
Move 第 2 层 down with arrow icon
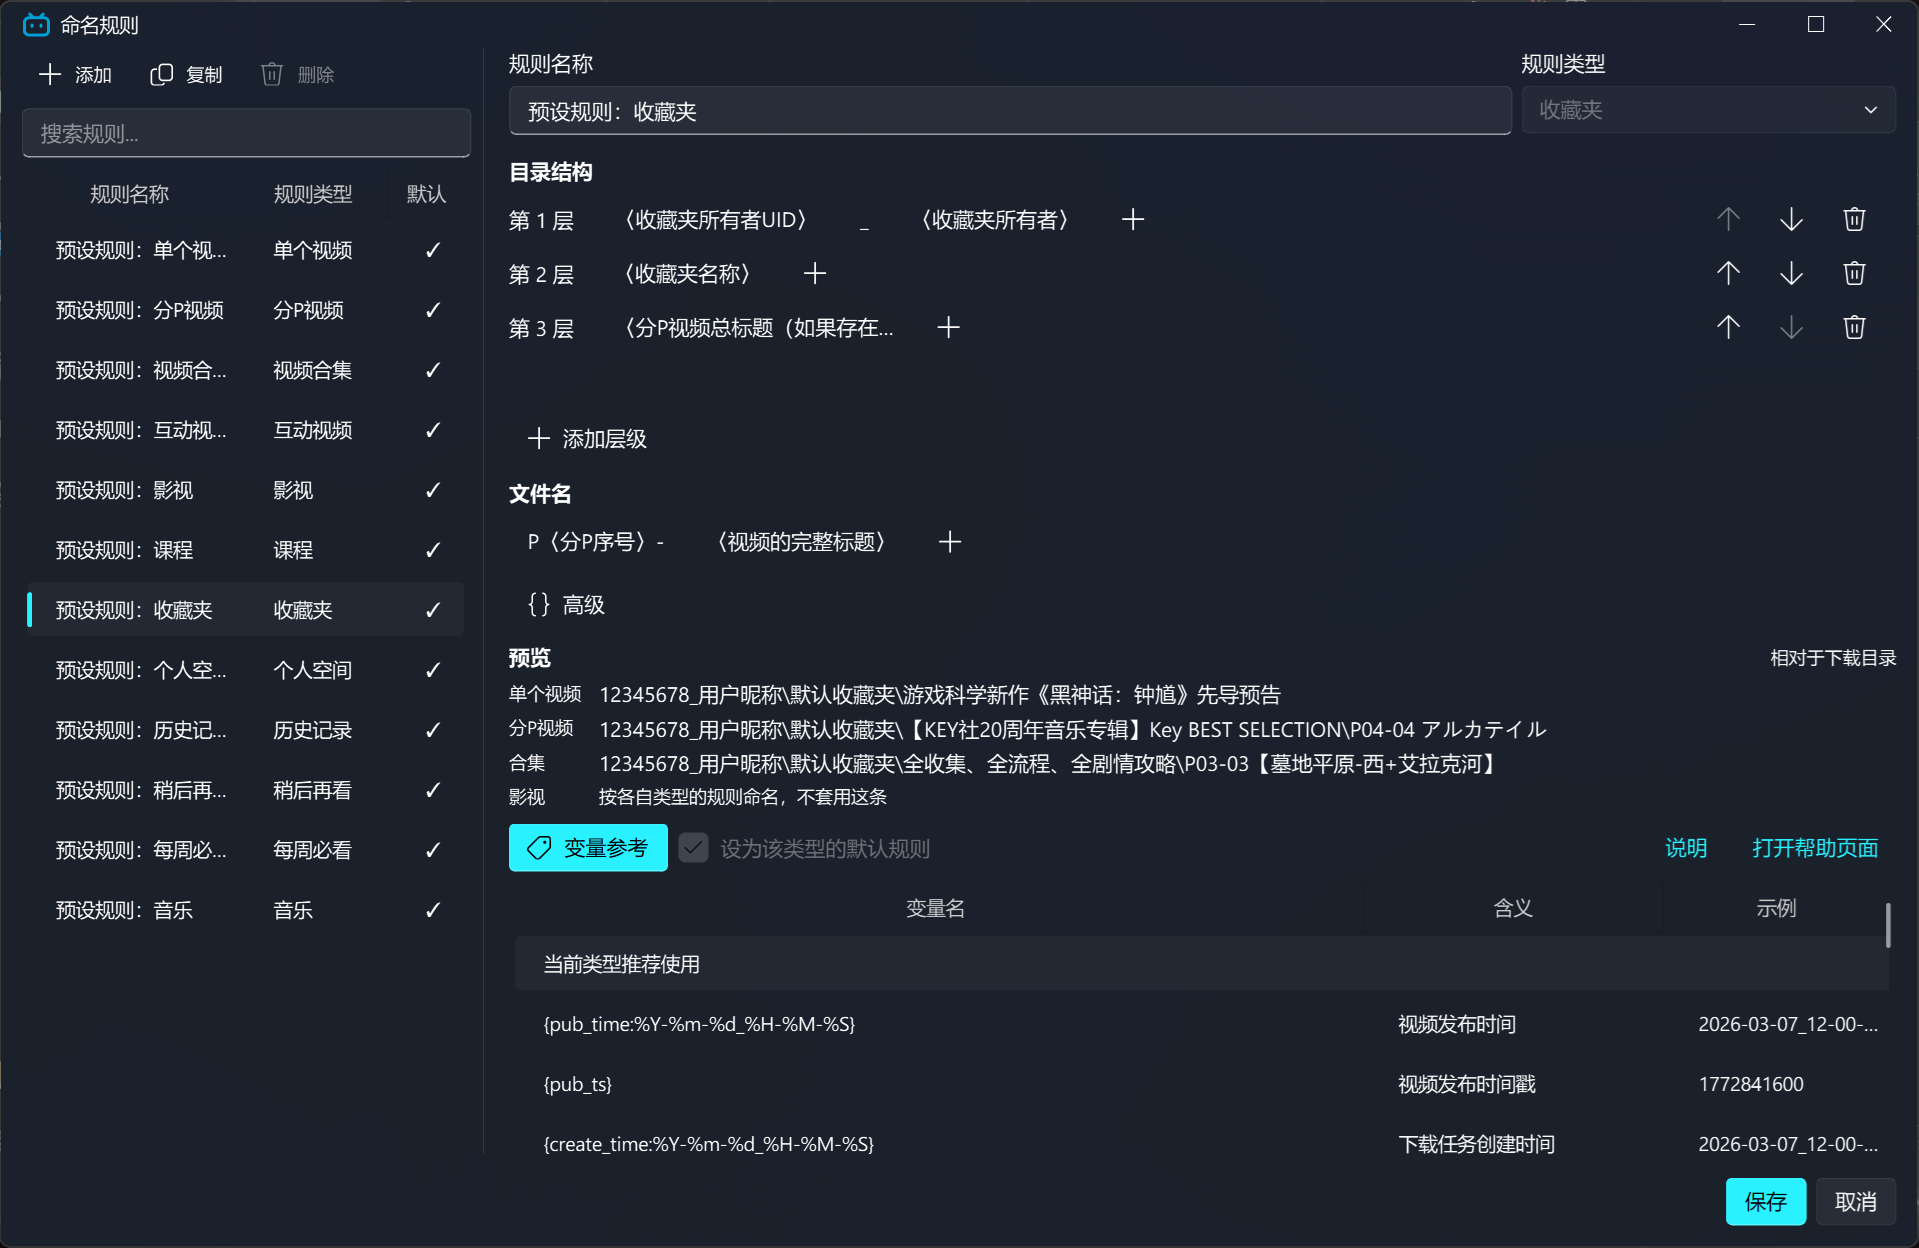[1792, 274]
